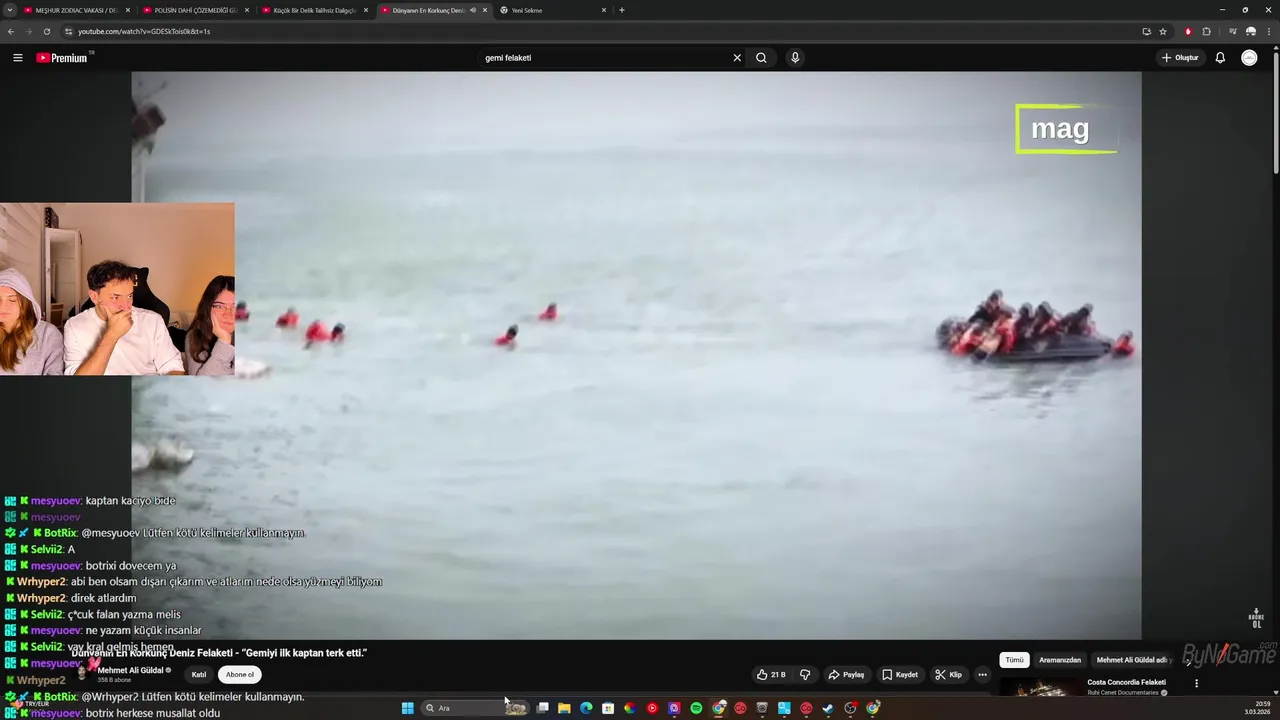Clear the search text with the X

point(737,58)
